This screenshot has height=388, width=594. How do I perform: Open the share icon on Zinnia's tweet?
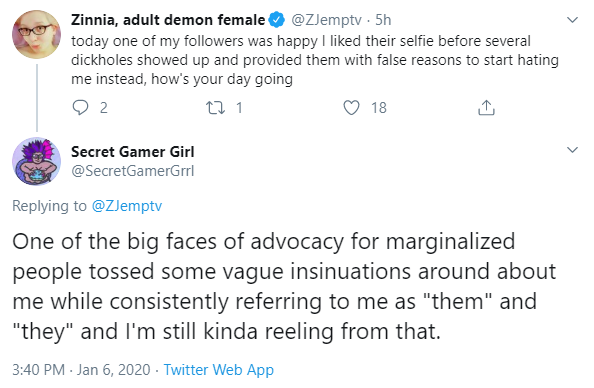click(x=486, y=108)
